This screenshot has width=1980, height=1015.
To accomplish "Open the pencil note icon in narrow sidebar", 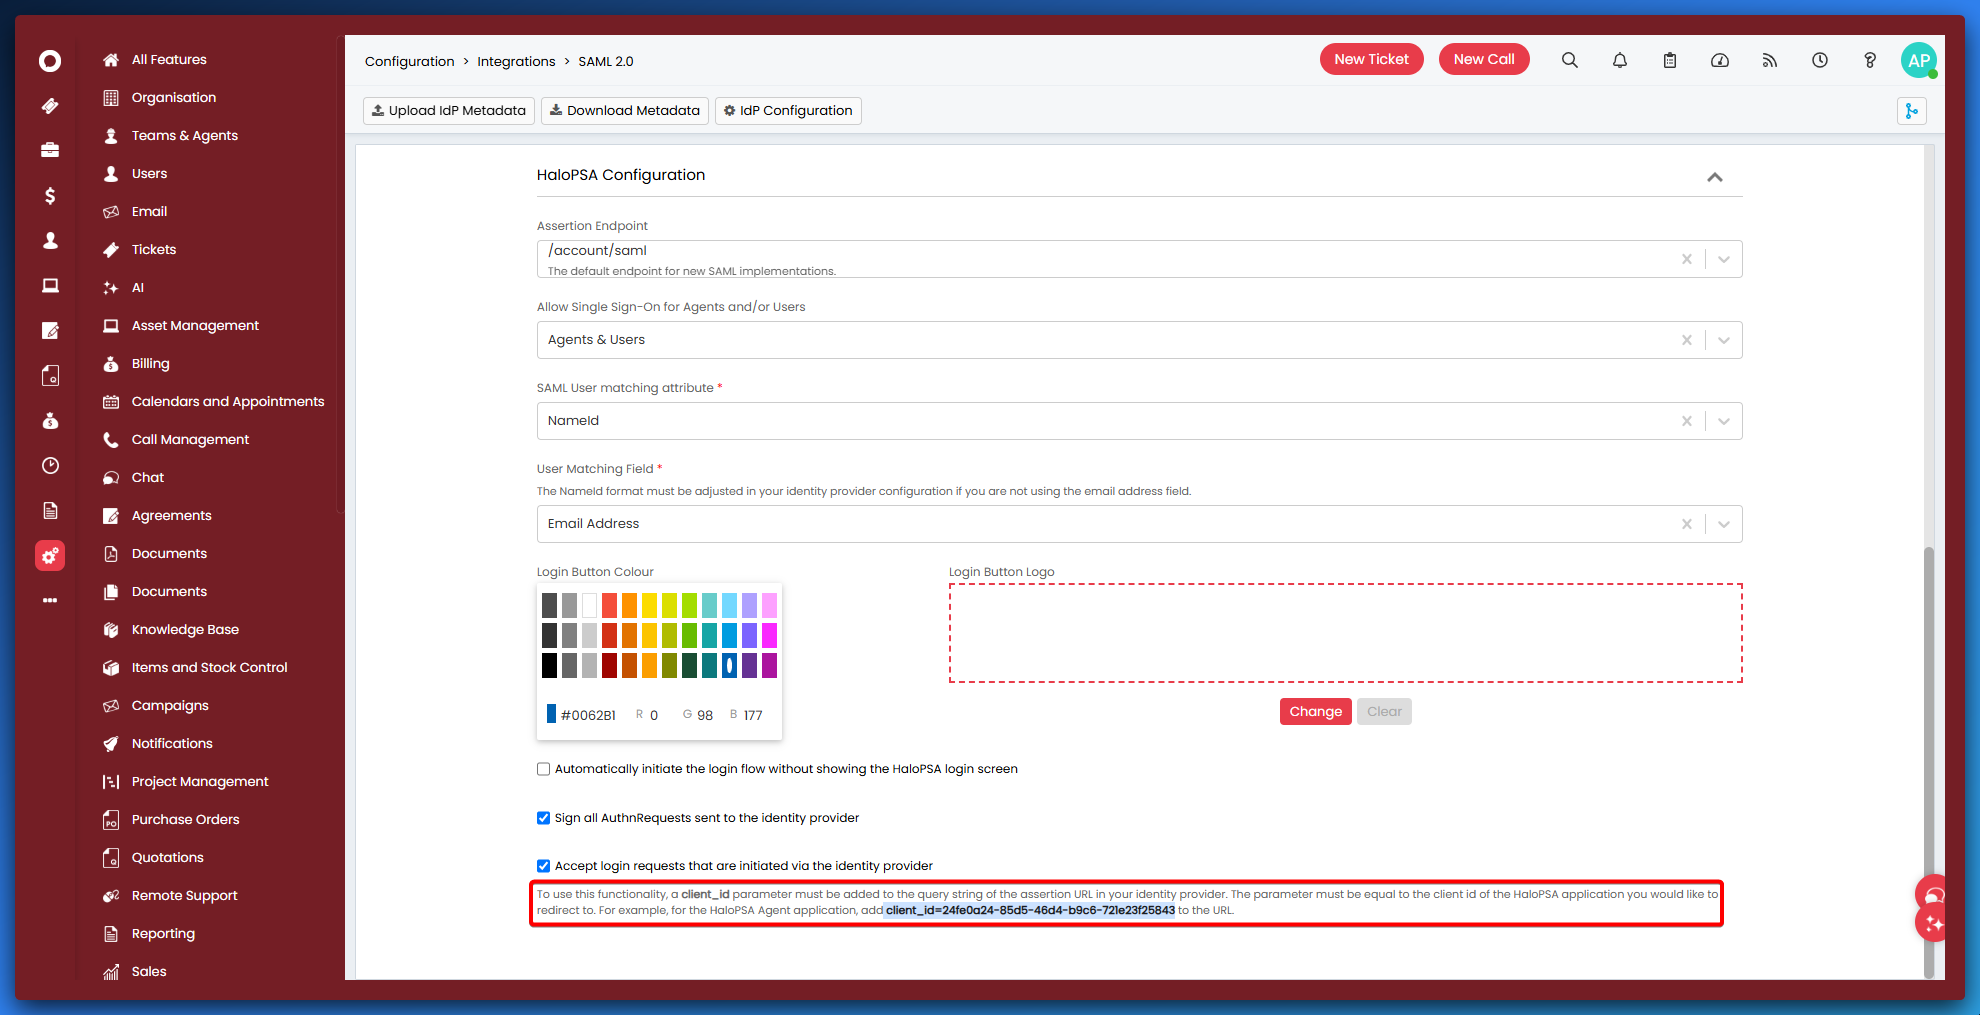I will pos(50,331).
